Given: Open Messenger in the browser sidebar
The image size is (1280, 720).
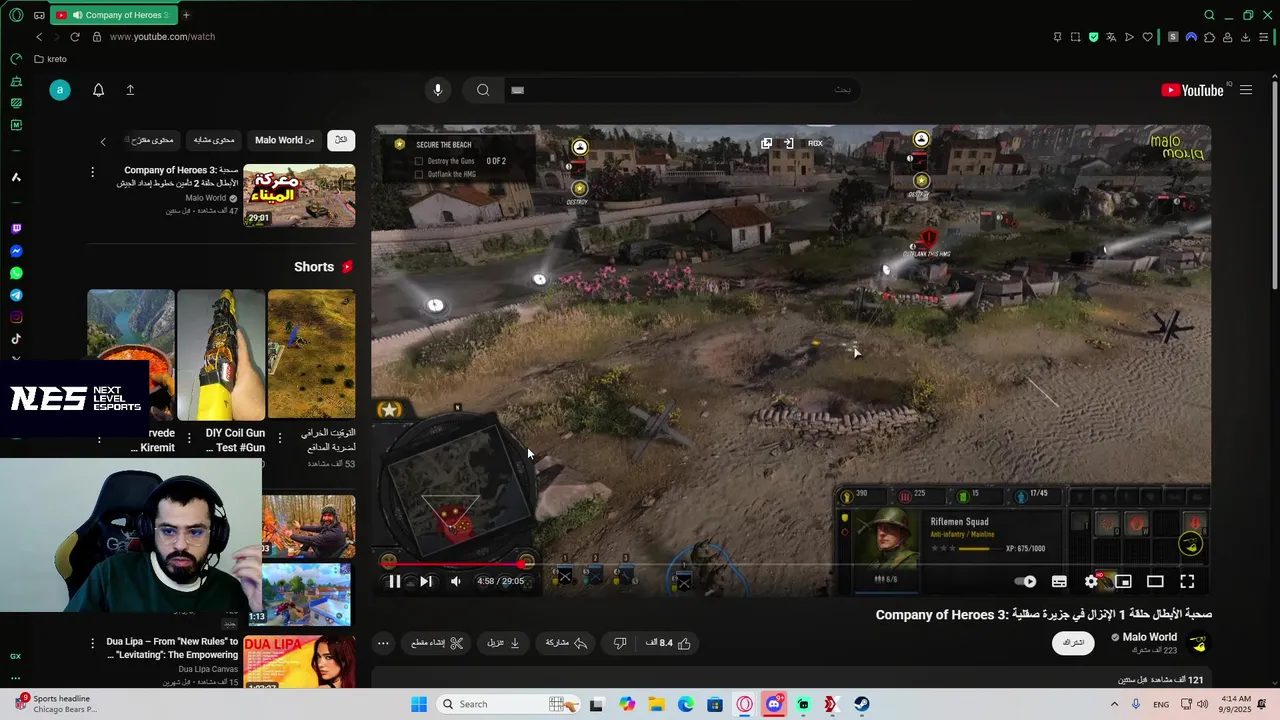Looking at the screenshot, I should [x=16, y=251].
